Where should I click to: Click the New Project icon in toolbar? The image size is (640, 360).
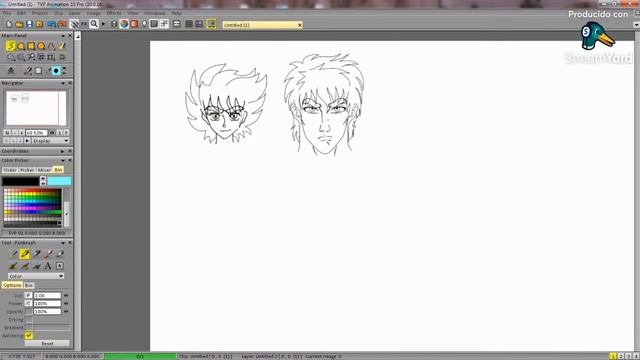click(x=9, y=24)
